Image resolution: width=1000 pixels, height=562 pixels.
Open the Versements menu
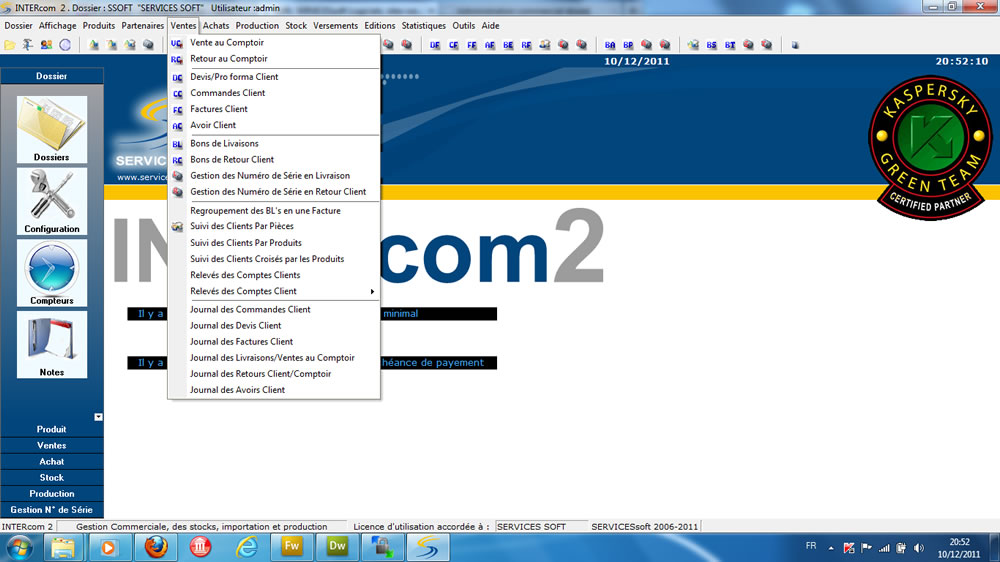[x=335, y=26]
